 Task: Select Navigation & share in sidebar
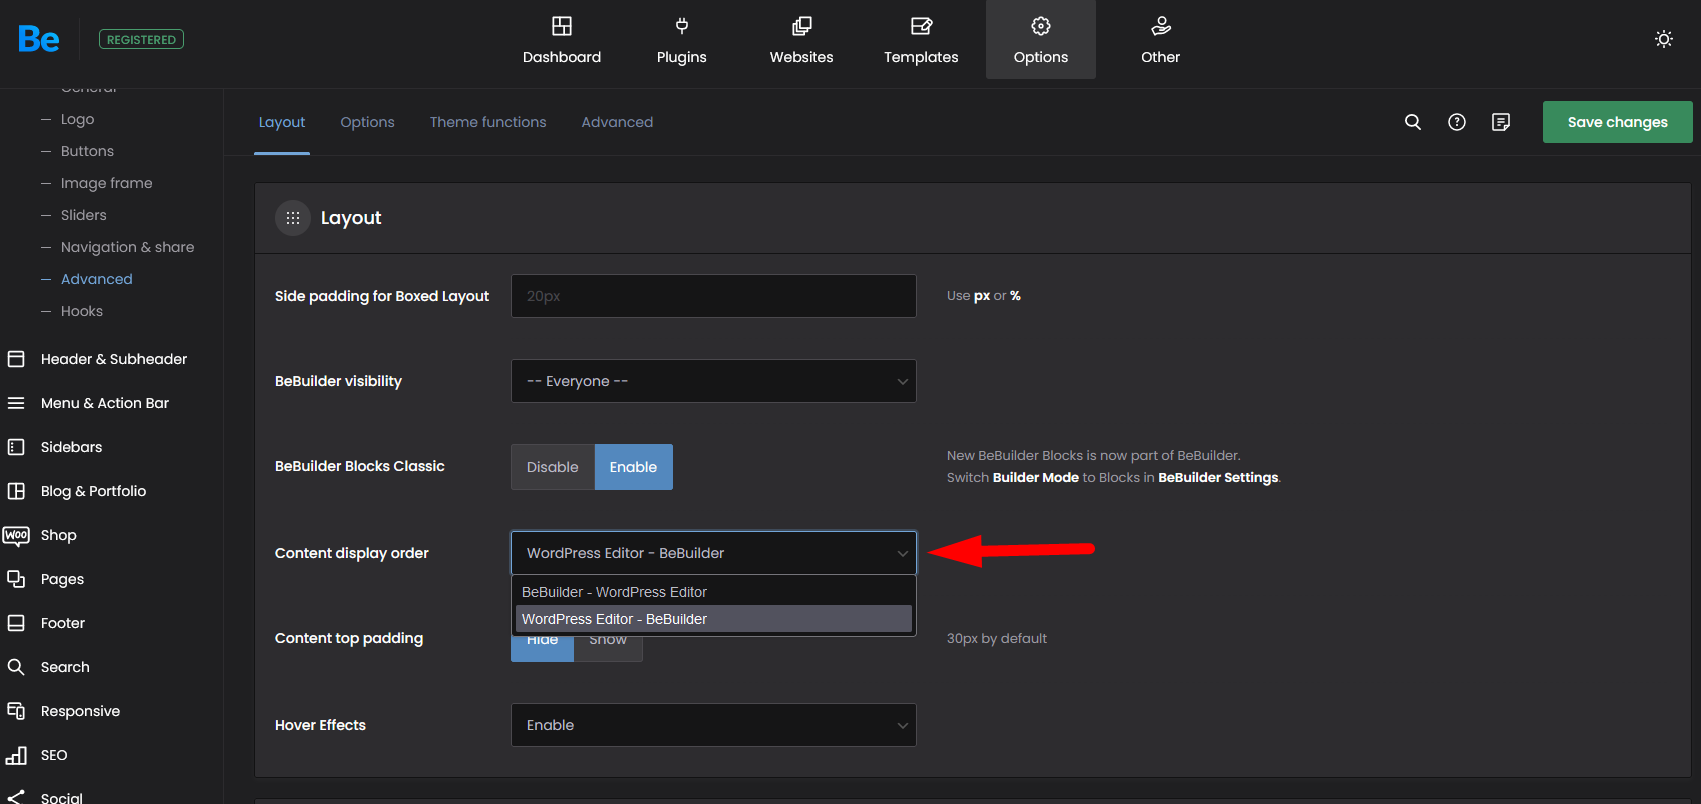click(128, 247)
